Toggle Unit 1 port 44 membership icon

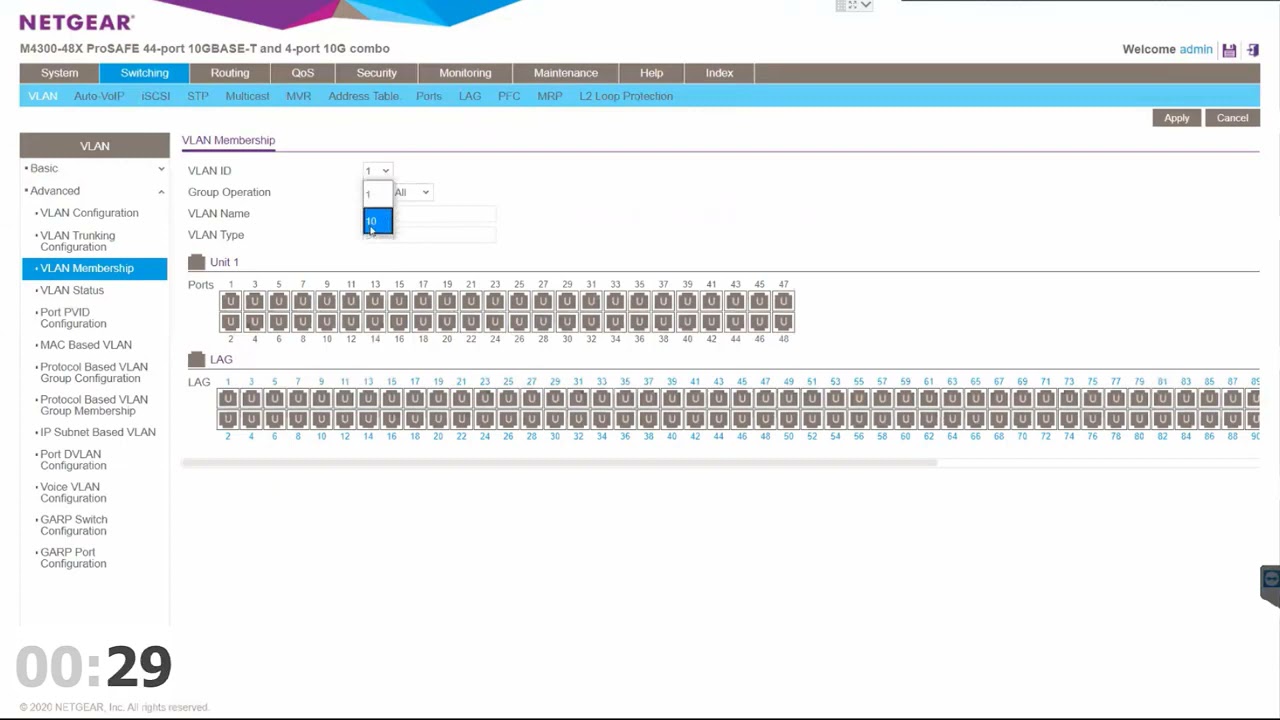pos(735,322)
